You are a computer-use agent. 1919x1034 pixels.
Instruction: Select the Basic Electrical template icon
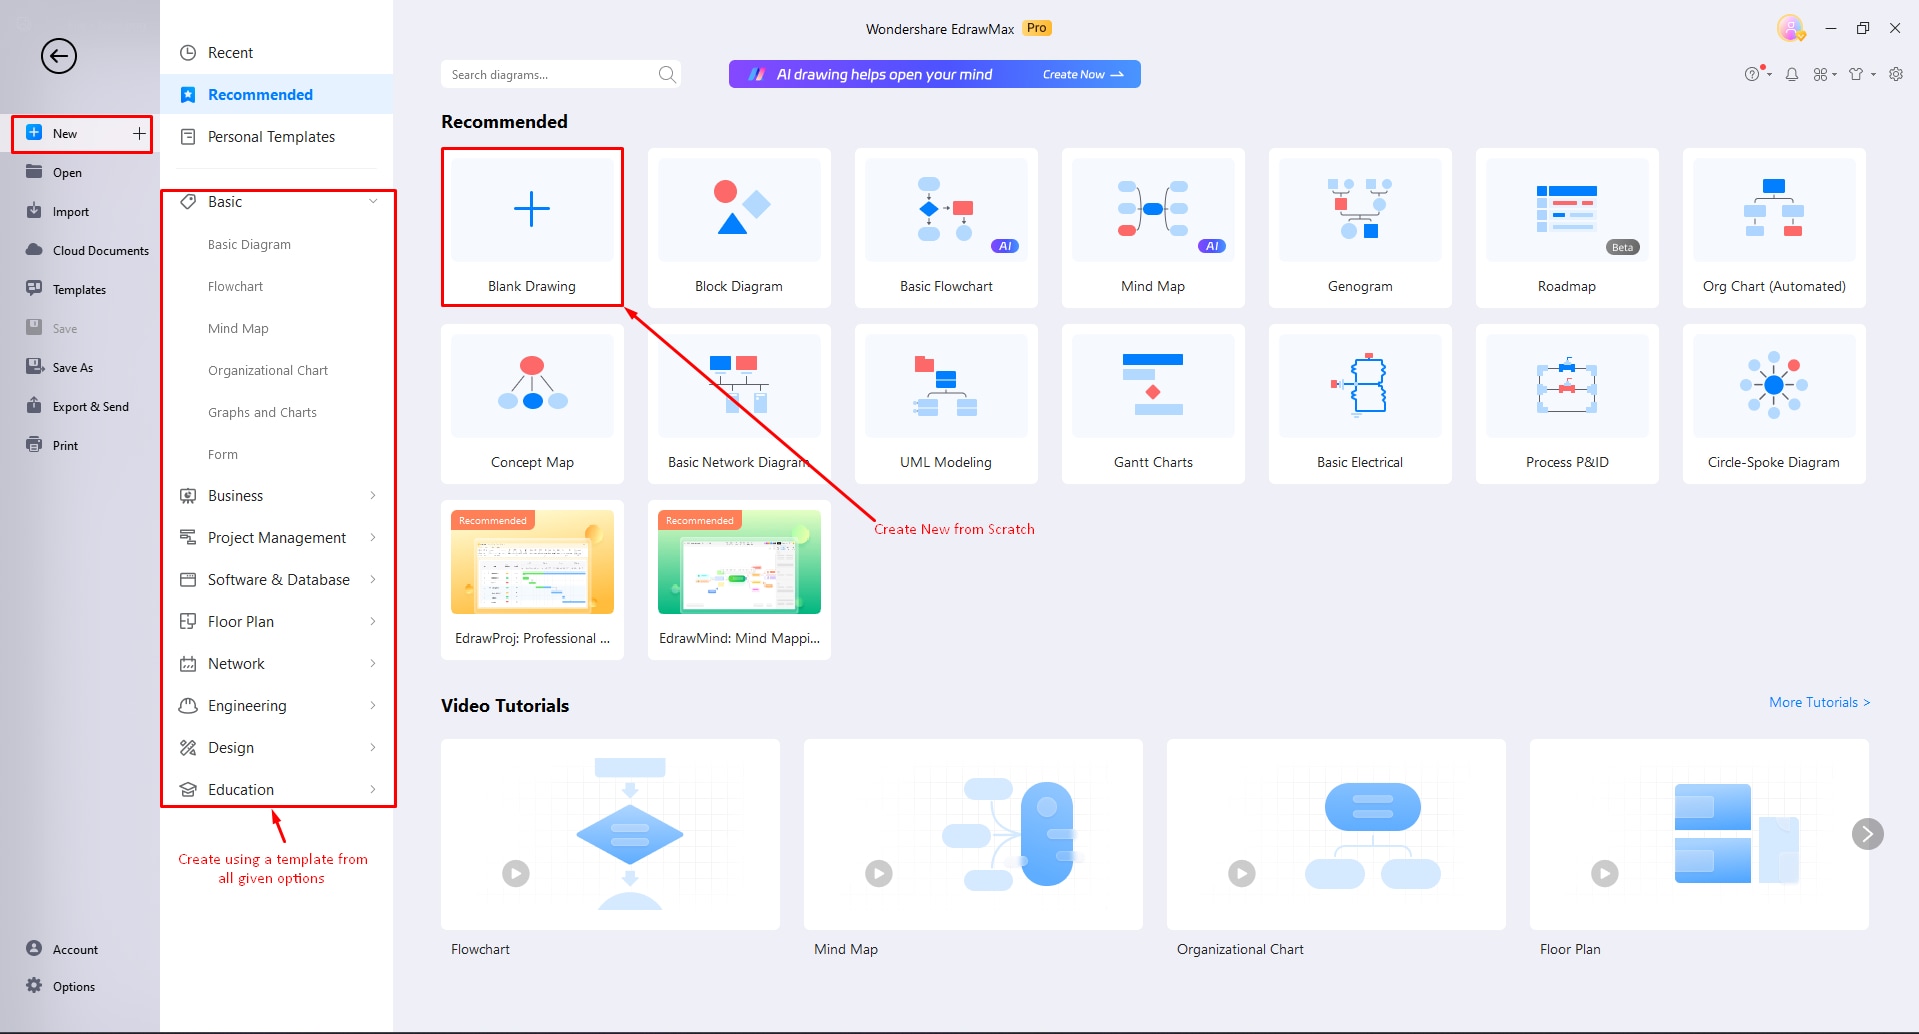[x=1360, y=385]
